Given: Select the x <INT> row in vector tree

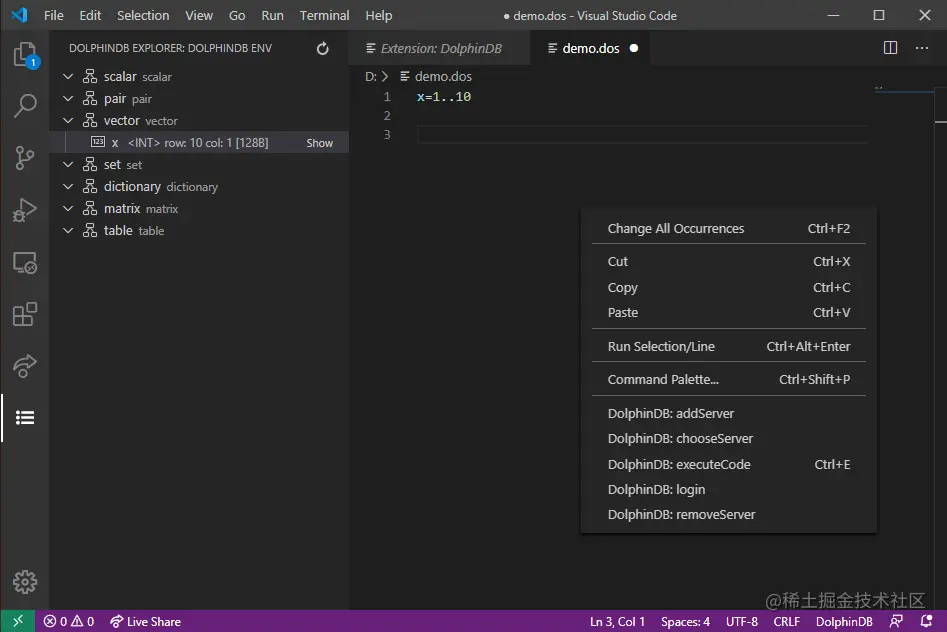Looking at the screenshot, I should tap(199, 143).
